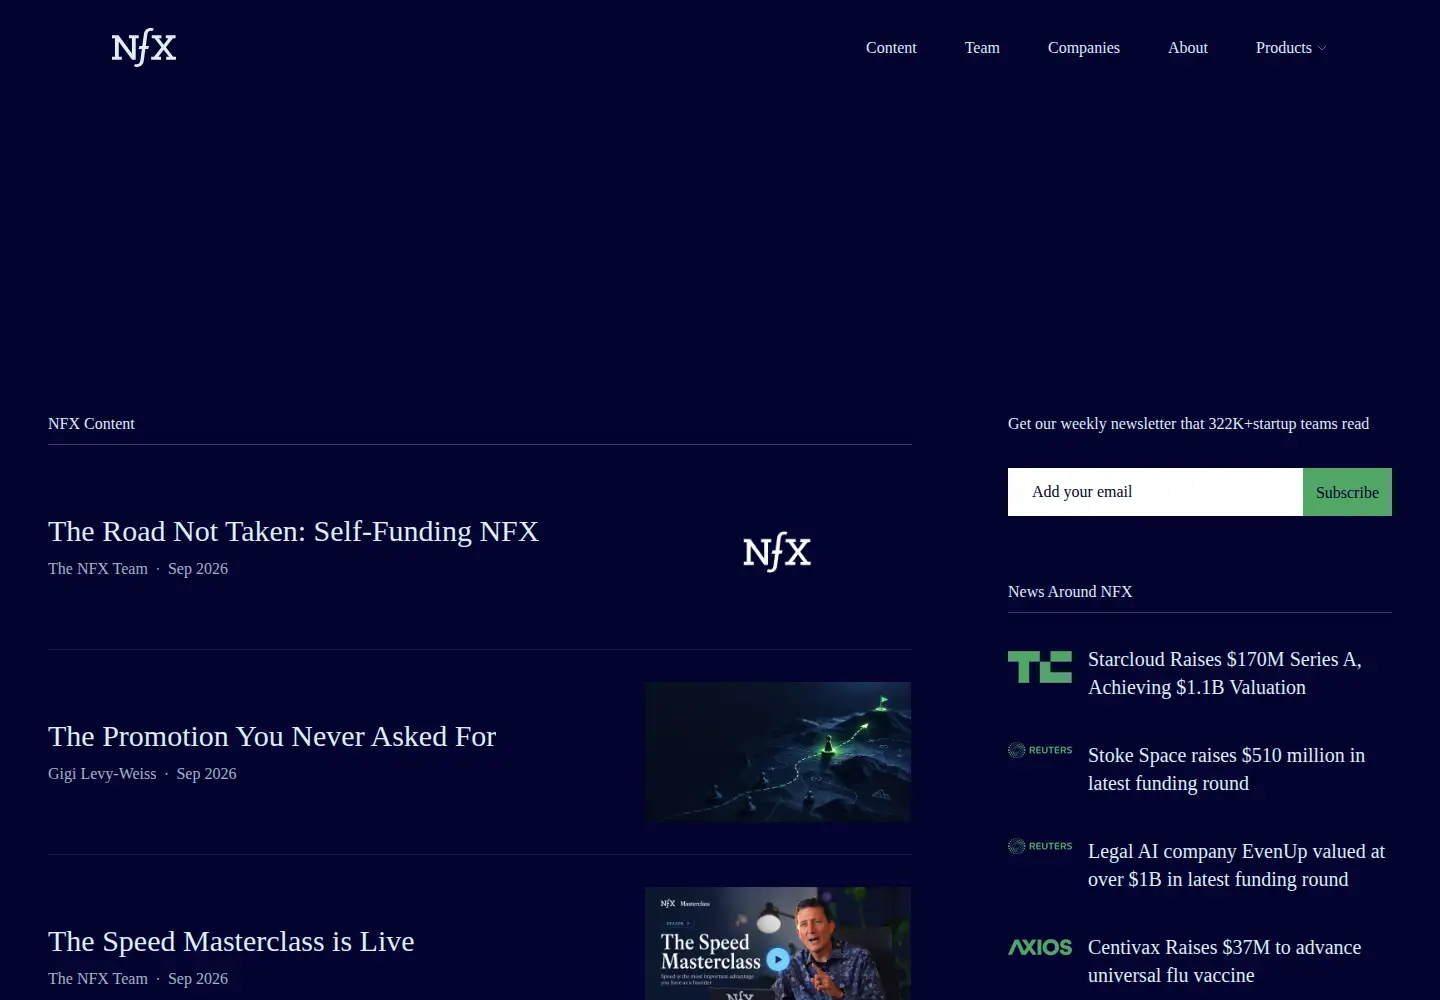Viewport: 1440px width, 1000px height.
Task: Open Legal AI company EvenUp news
Action: tap(1236, 865)
